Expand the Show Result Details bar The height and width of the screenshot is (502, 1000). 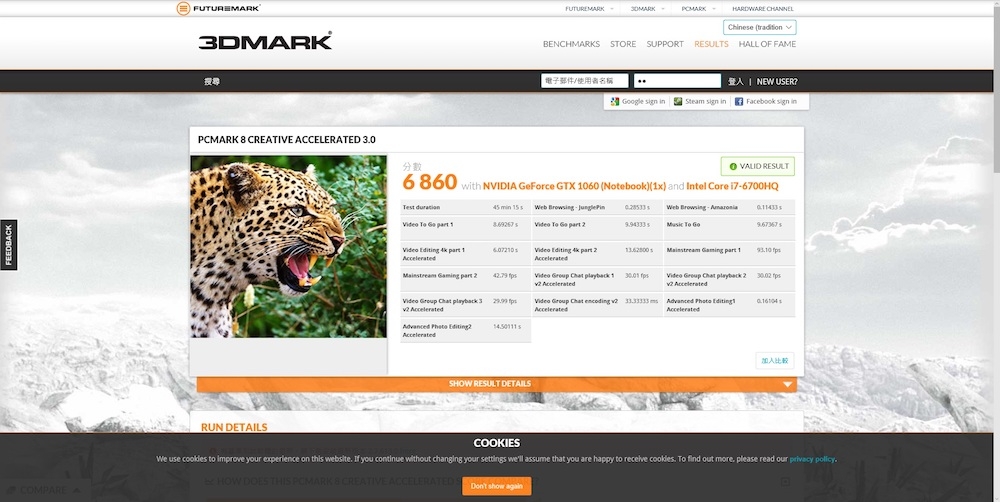(x=497, y=384)
